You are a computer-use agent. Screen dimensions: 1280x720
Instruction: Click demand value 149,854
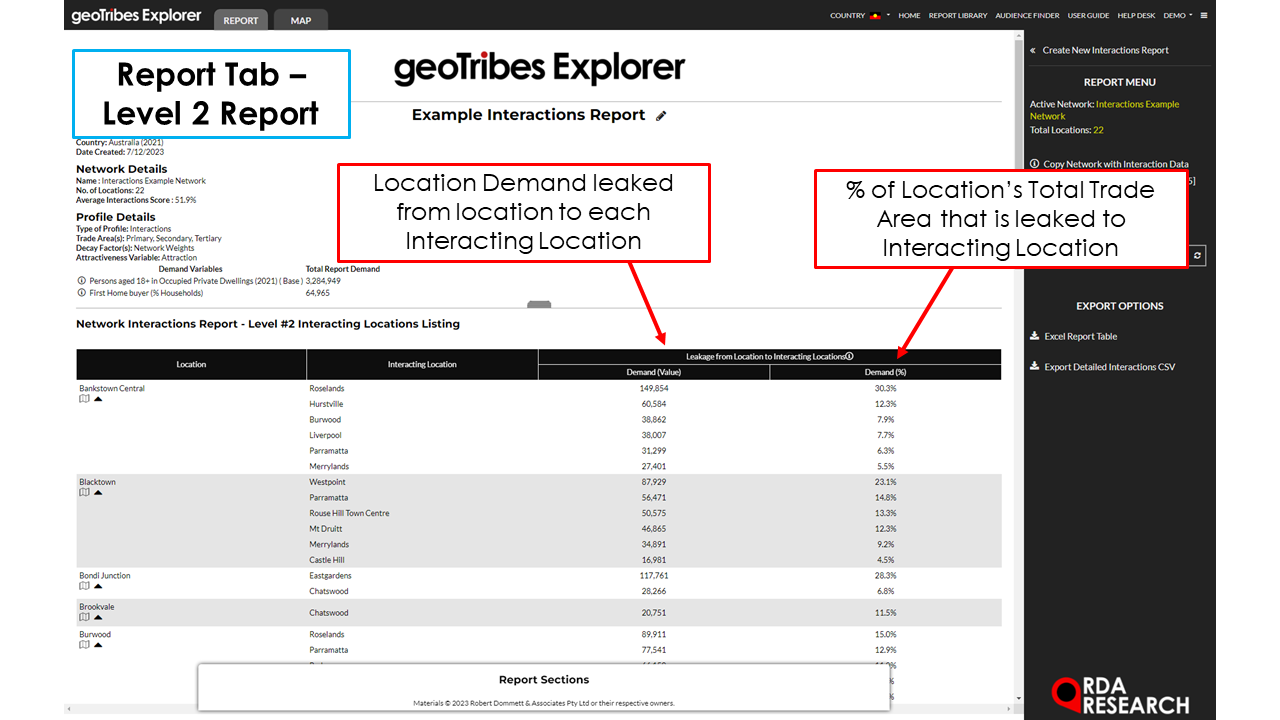pos(654,388)
